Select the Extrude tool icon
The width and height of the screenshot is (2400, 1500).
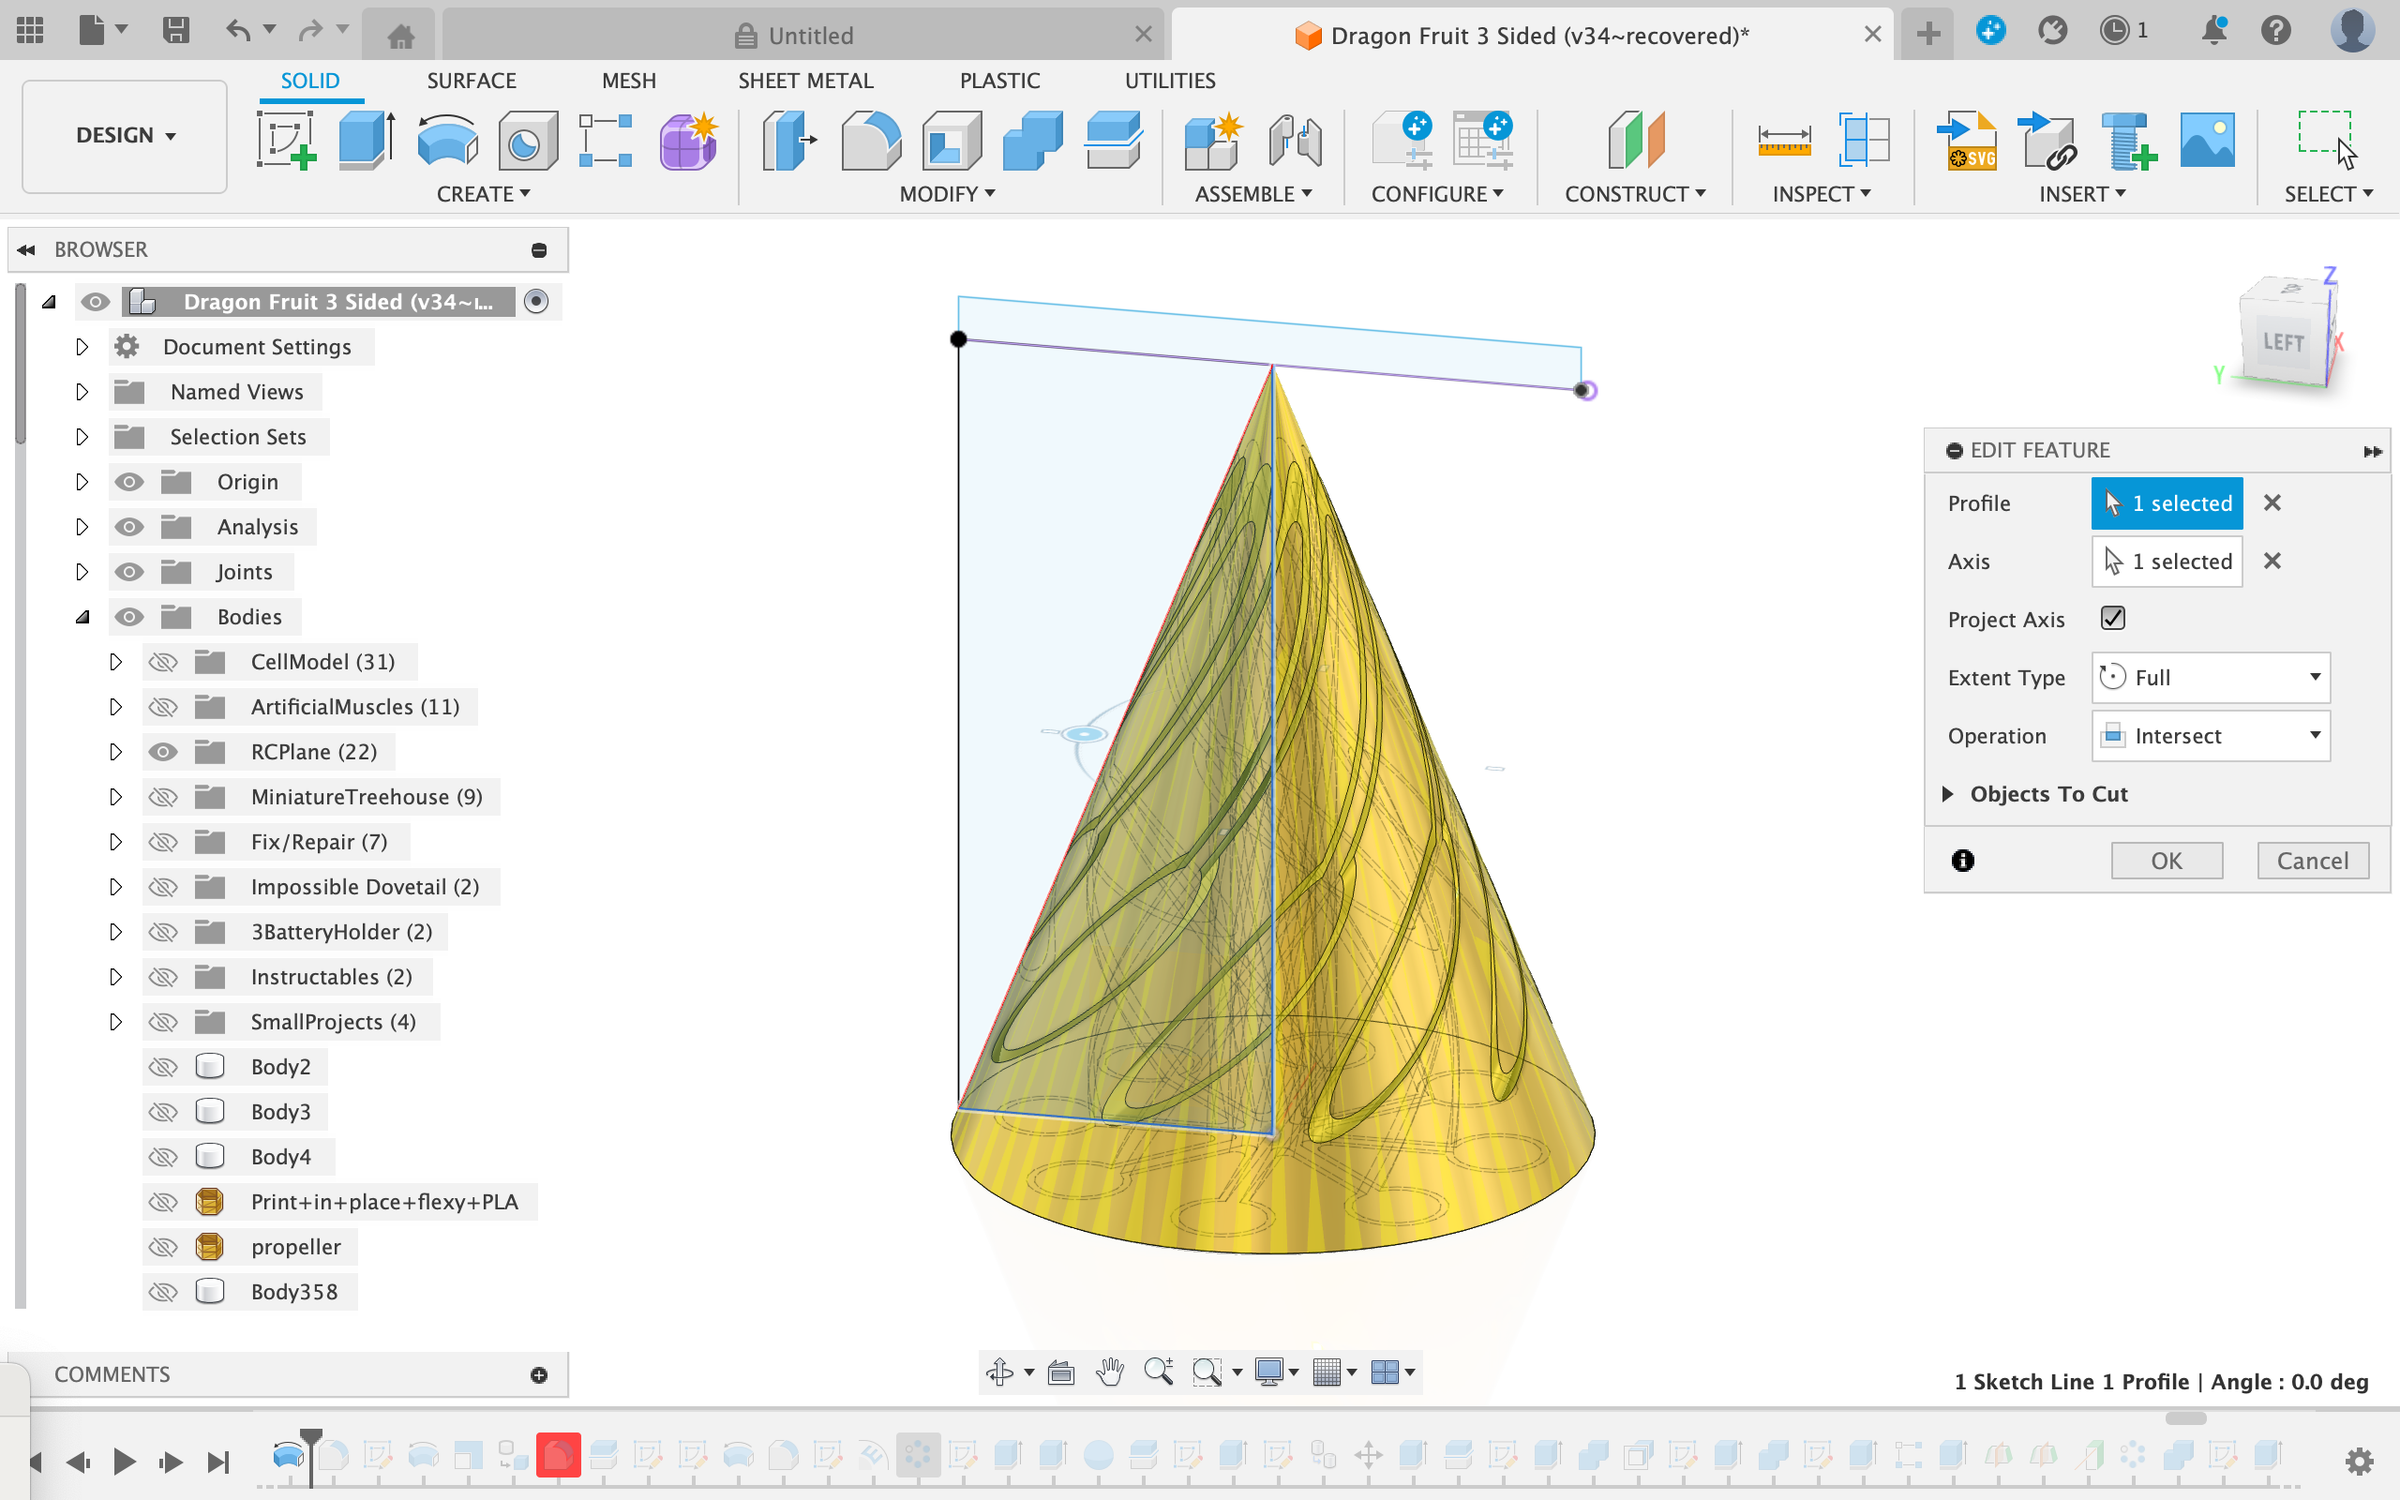click(366, 140)
